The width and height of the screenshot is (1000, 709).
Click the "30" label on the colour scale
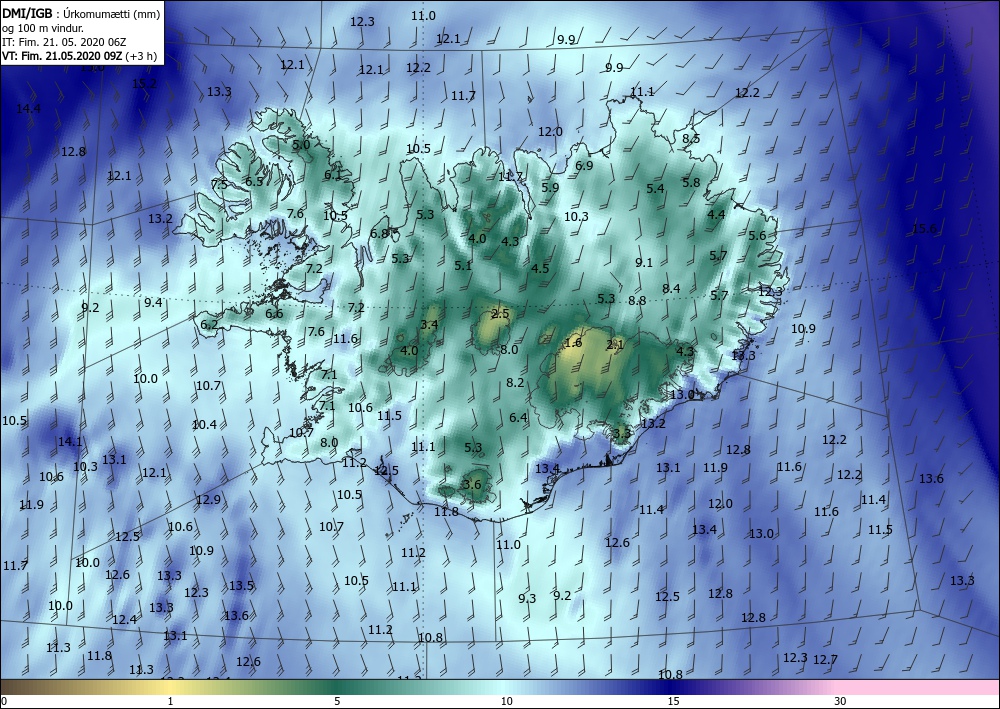(841, 701)
